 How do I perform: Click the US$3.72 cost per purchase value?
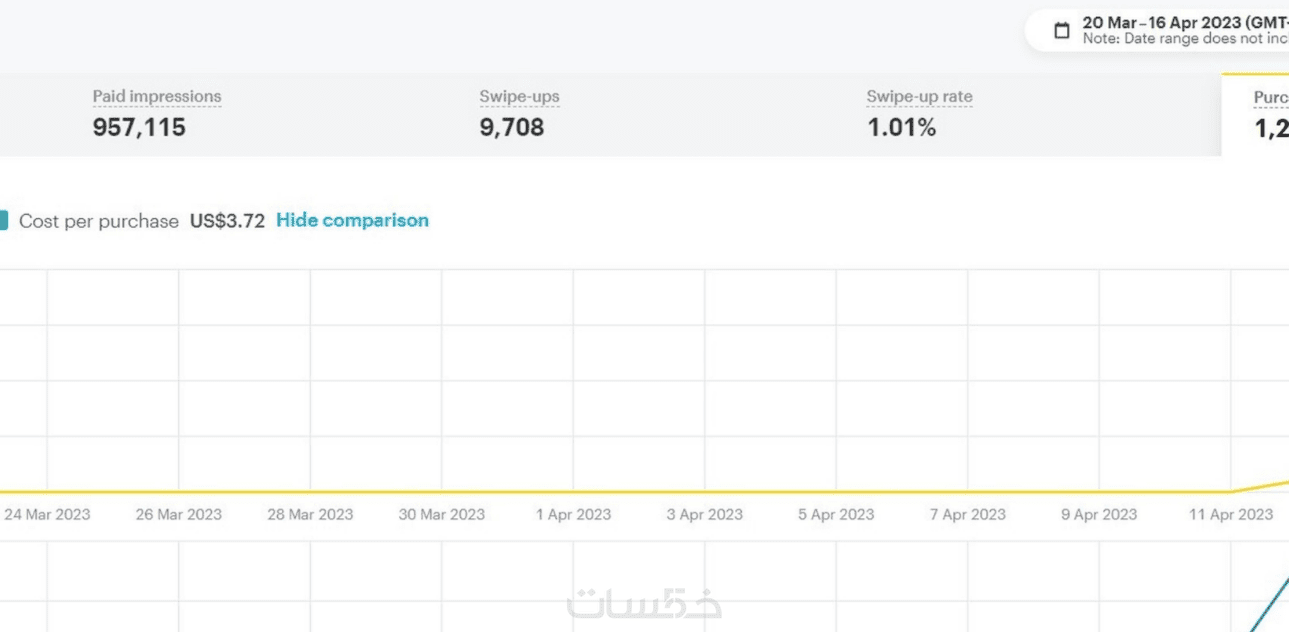coord(227,221)
